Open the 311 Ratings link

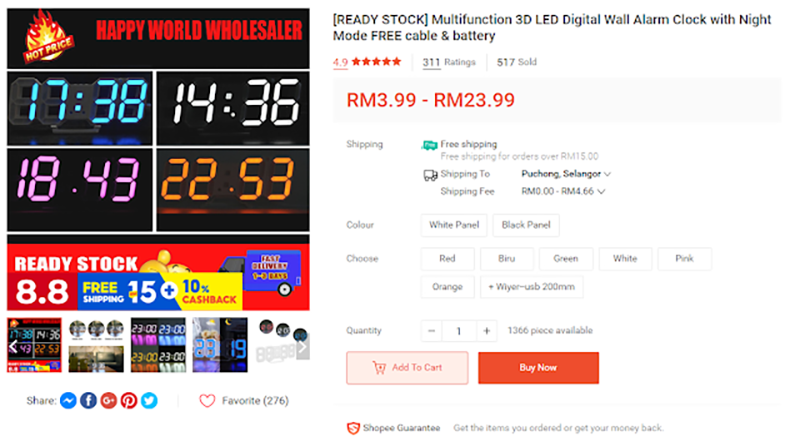click(x=449, y=62)
